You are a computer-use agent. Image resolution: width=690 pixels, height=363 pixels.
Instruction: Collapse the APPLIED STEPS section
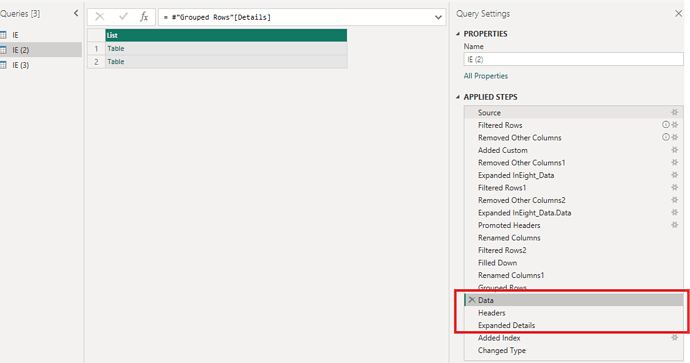(x=458, y=97)
